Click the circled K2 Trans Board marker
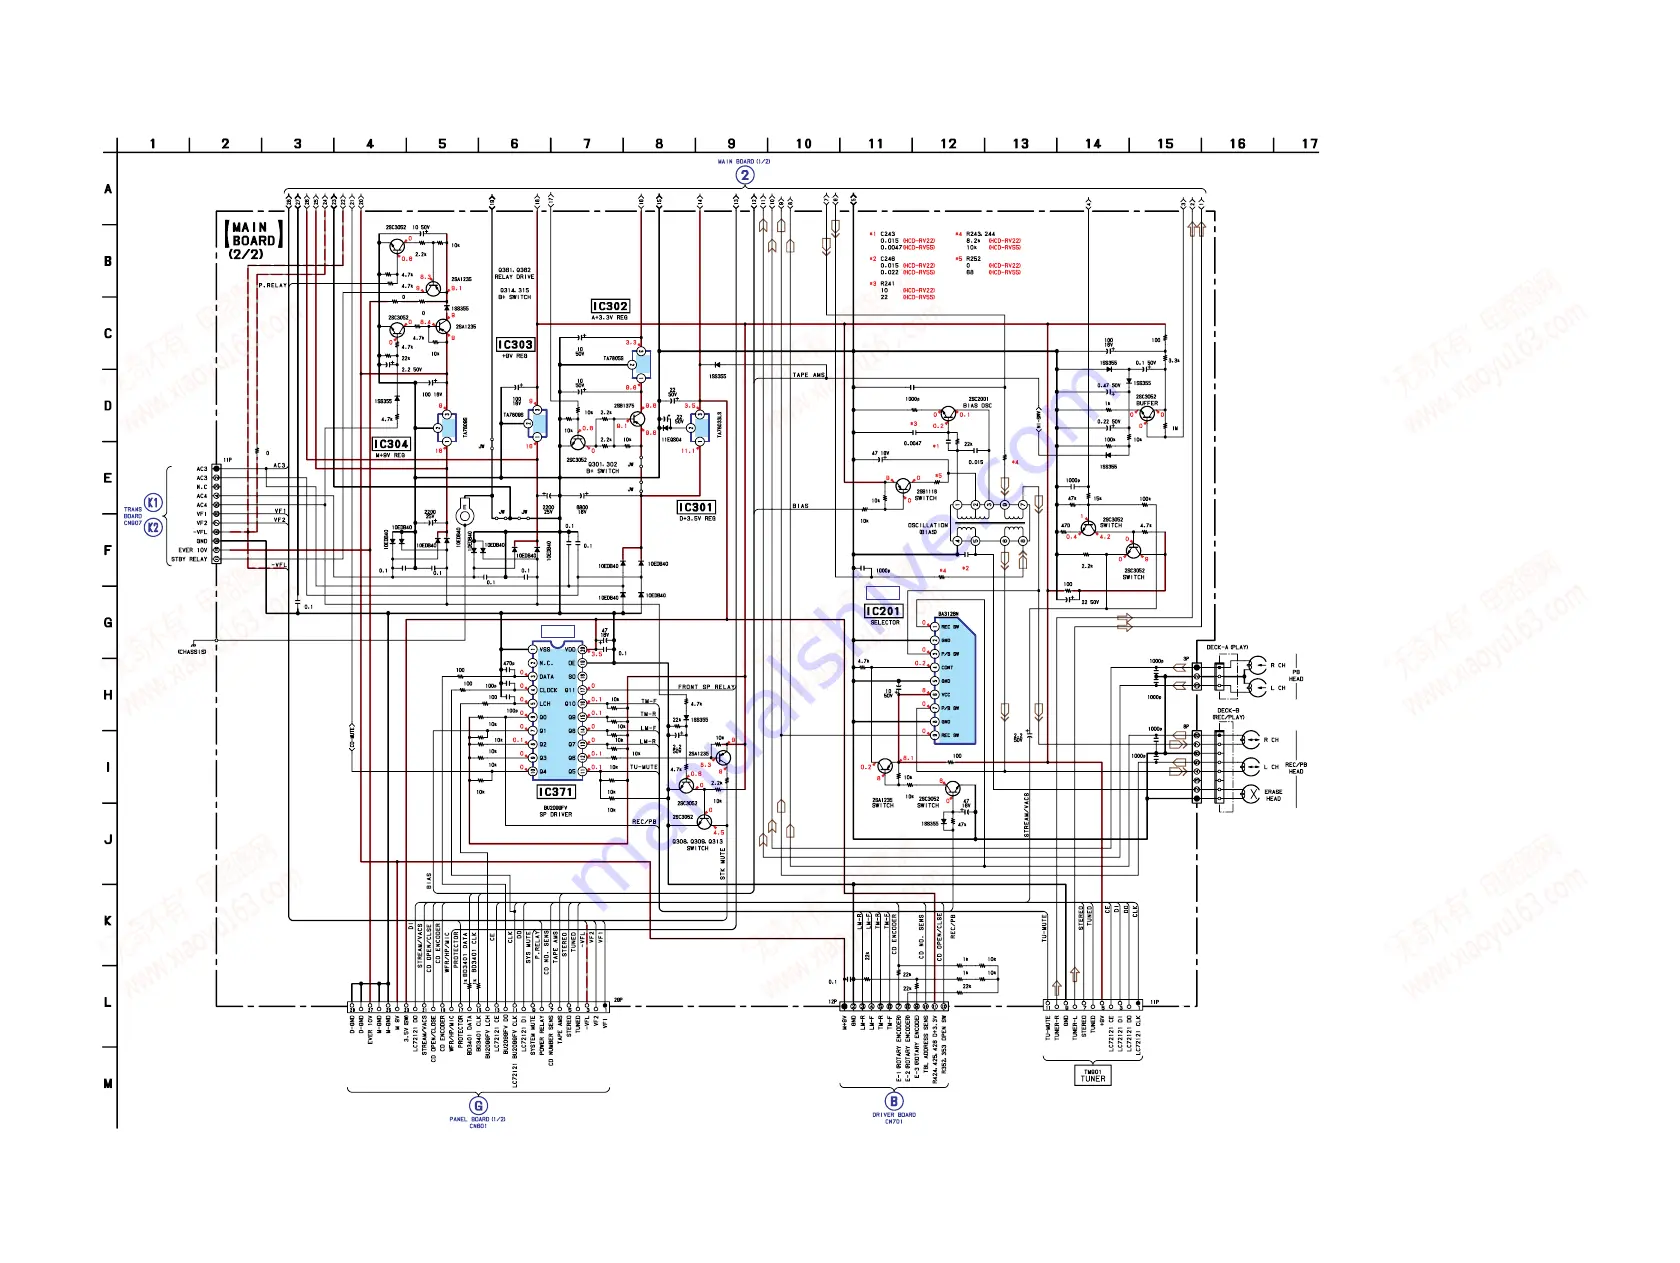The width and height of the screenshot is (1680, 1263). pos(153,527)
